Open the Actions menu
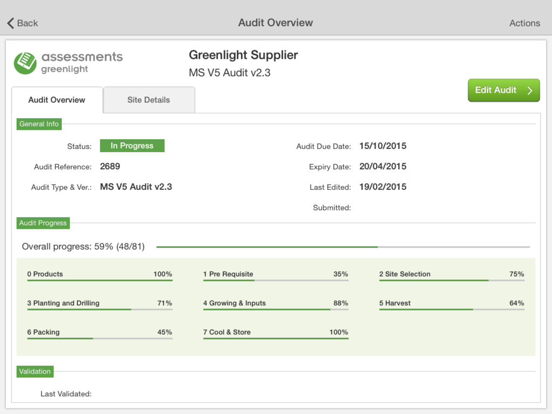Image resolution: width=552 pixels, height=414 pixels. pos(524,23)
